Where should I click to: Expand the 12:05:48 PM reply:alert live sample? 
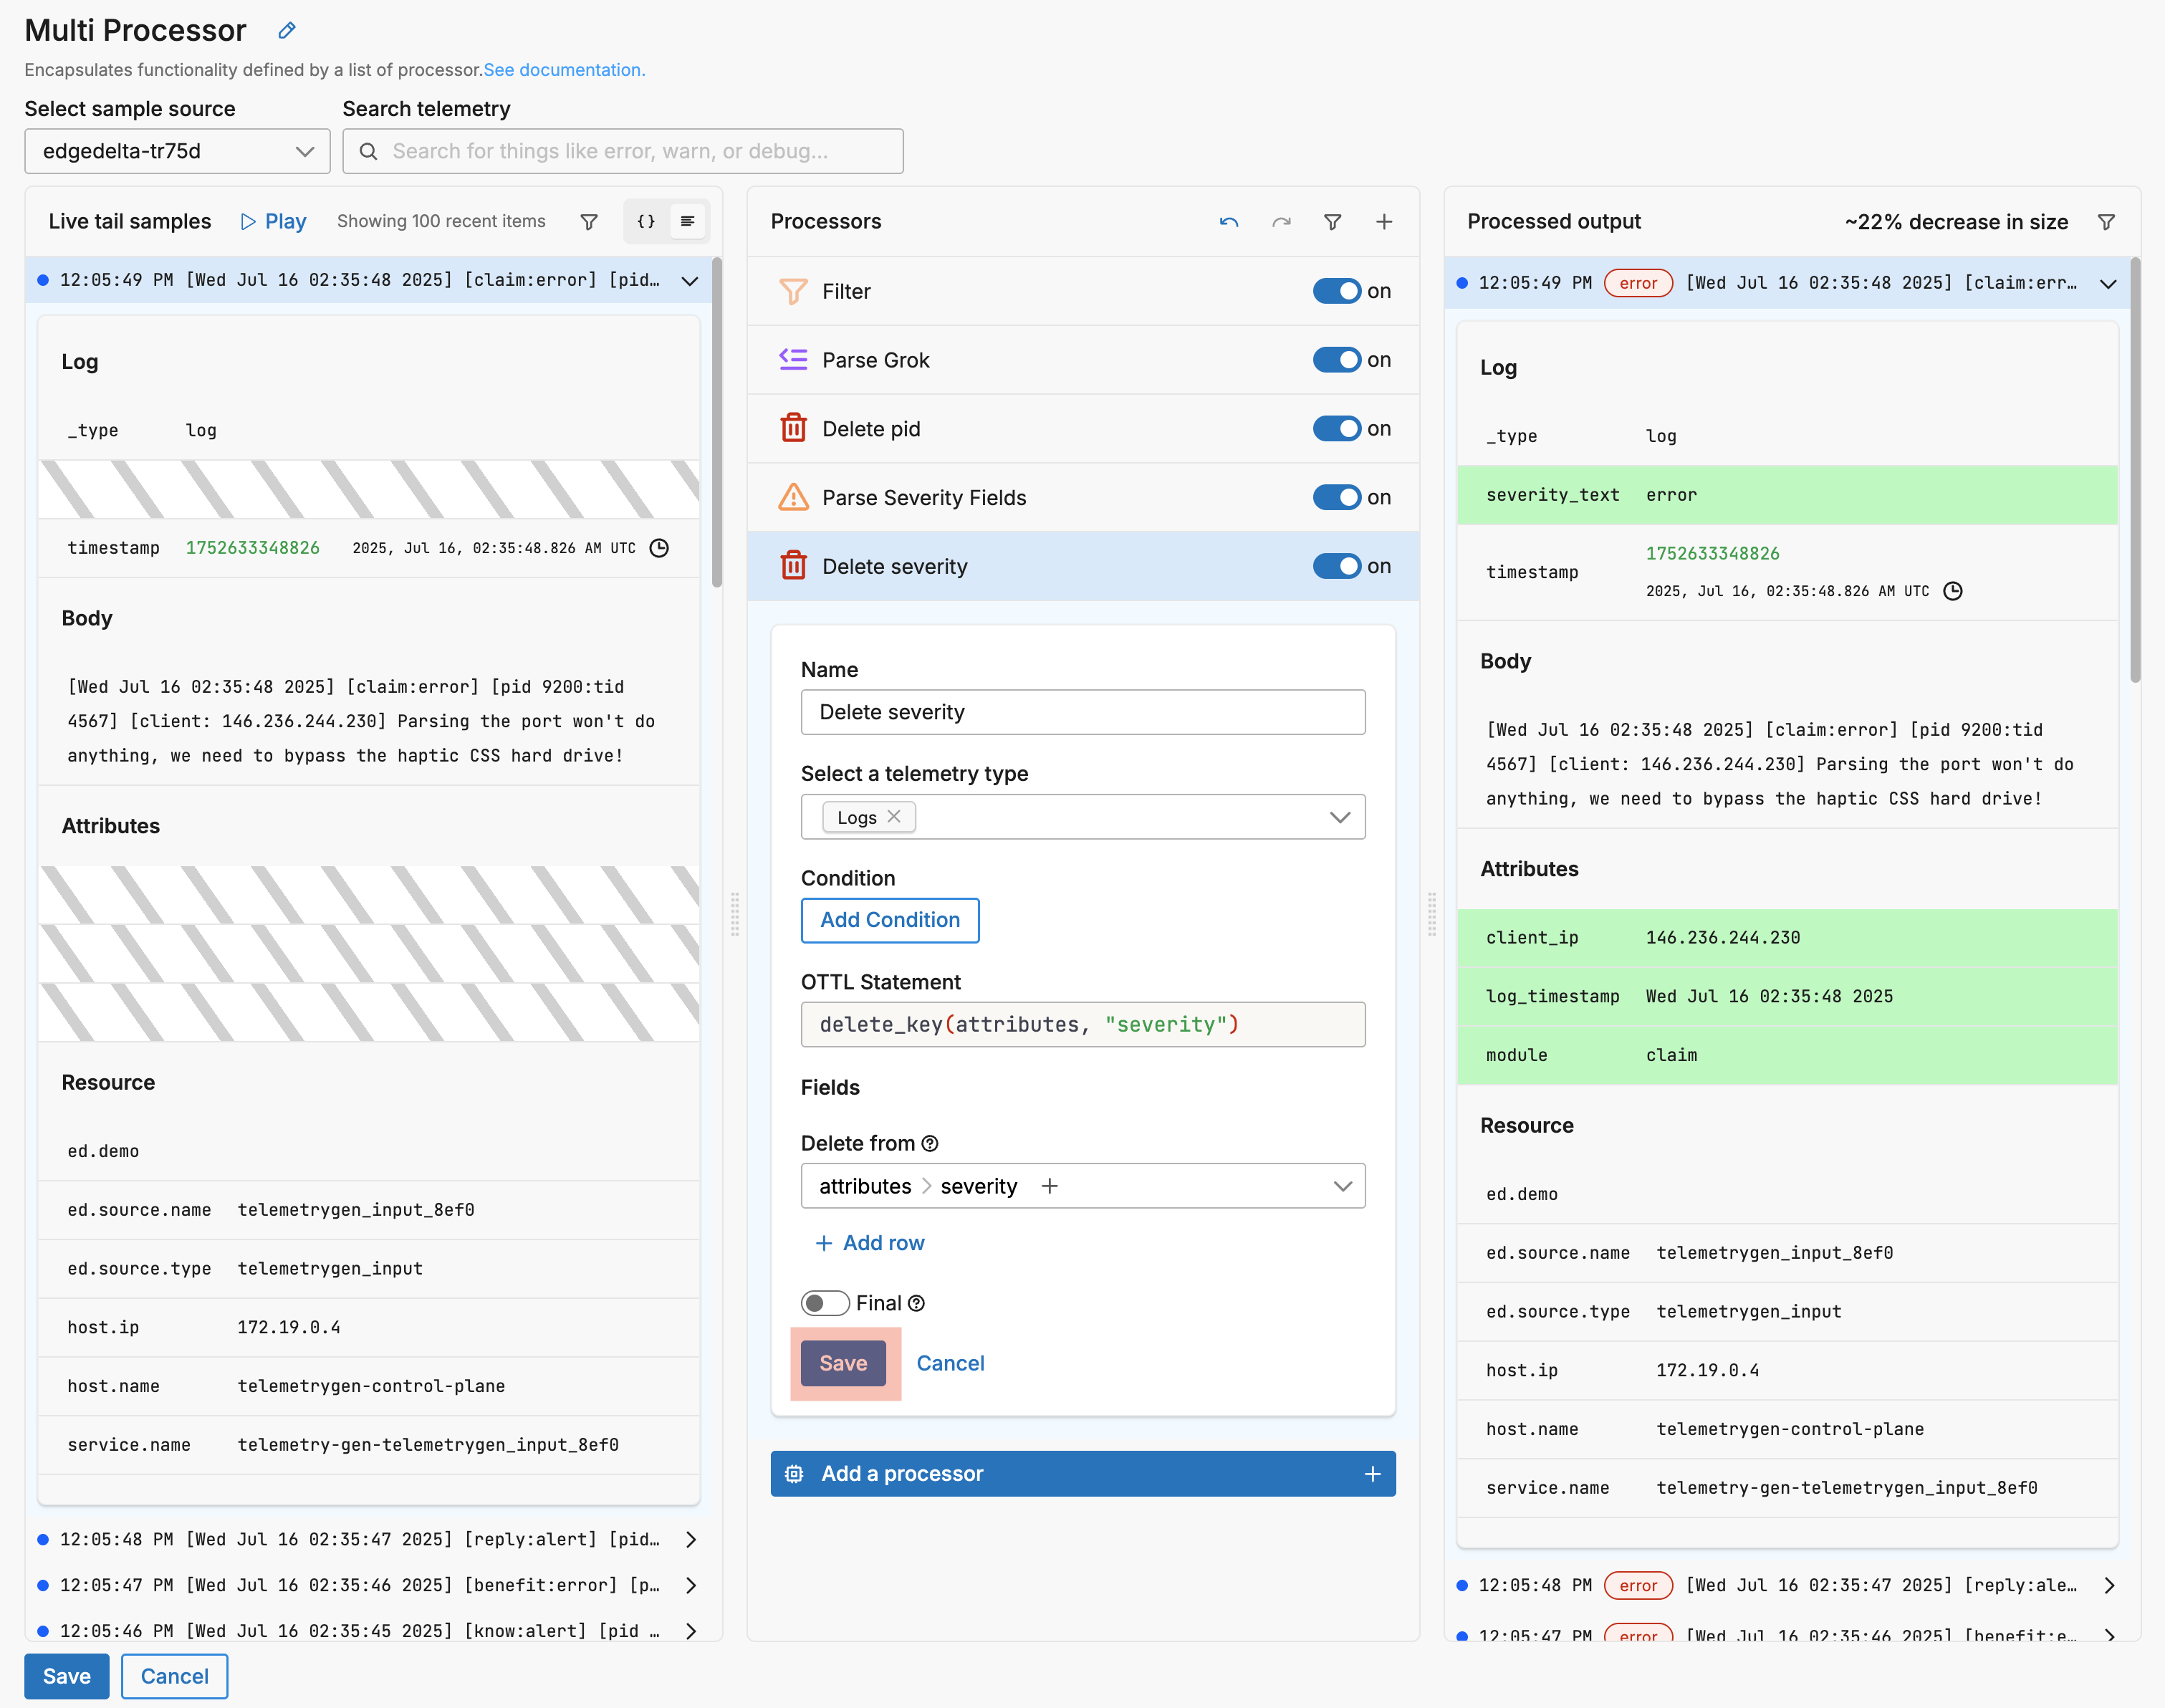click(x=690, y=1539)
